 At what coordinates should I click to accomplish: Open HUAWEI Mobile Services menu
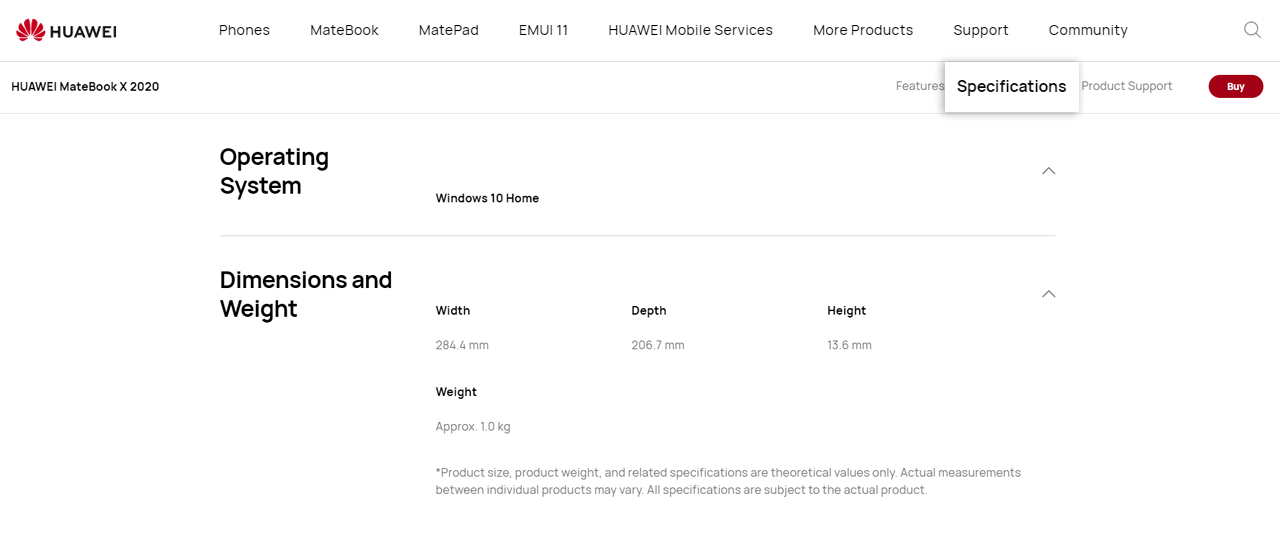pyautogui.click(x=690, y=30)
